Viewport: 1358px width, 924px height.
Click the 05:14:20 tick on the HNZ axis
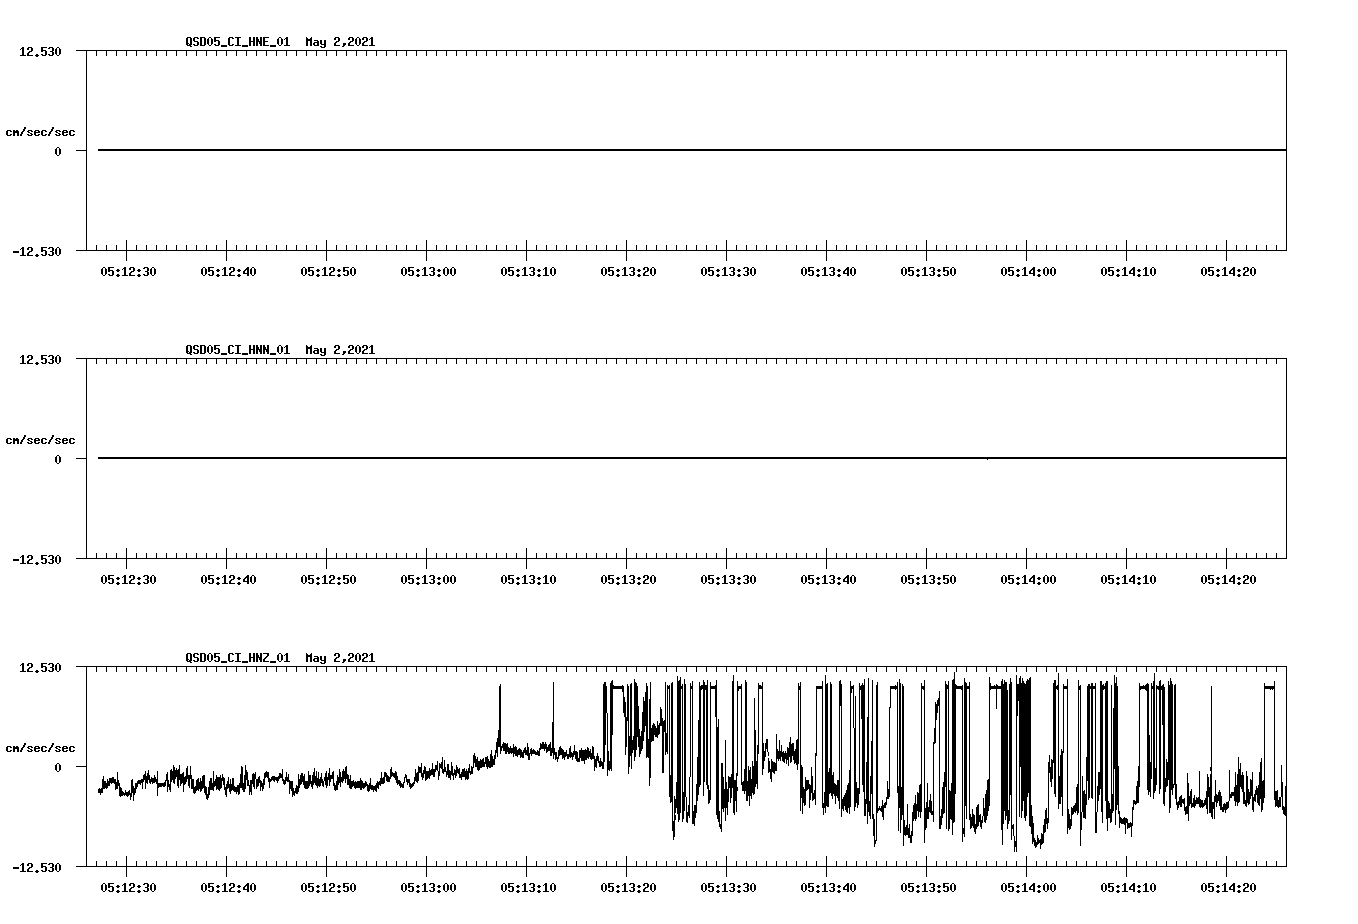tap(1228, 886)
